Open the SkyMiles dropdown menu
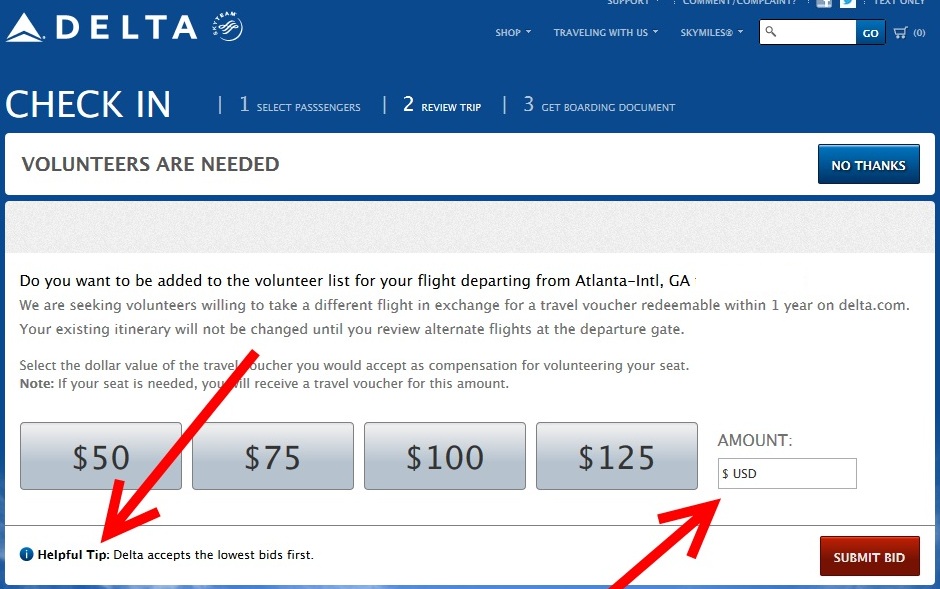Screen dimensions: 940x589 coord(712,33)
